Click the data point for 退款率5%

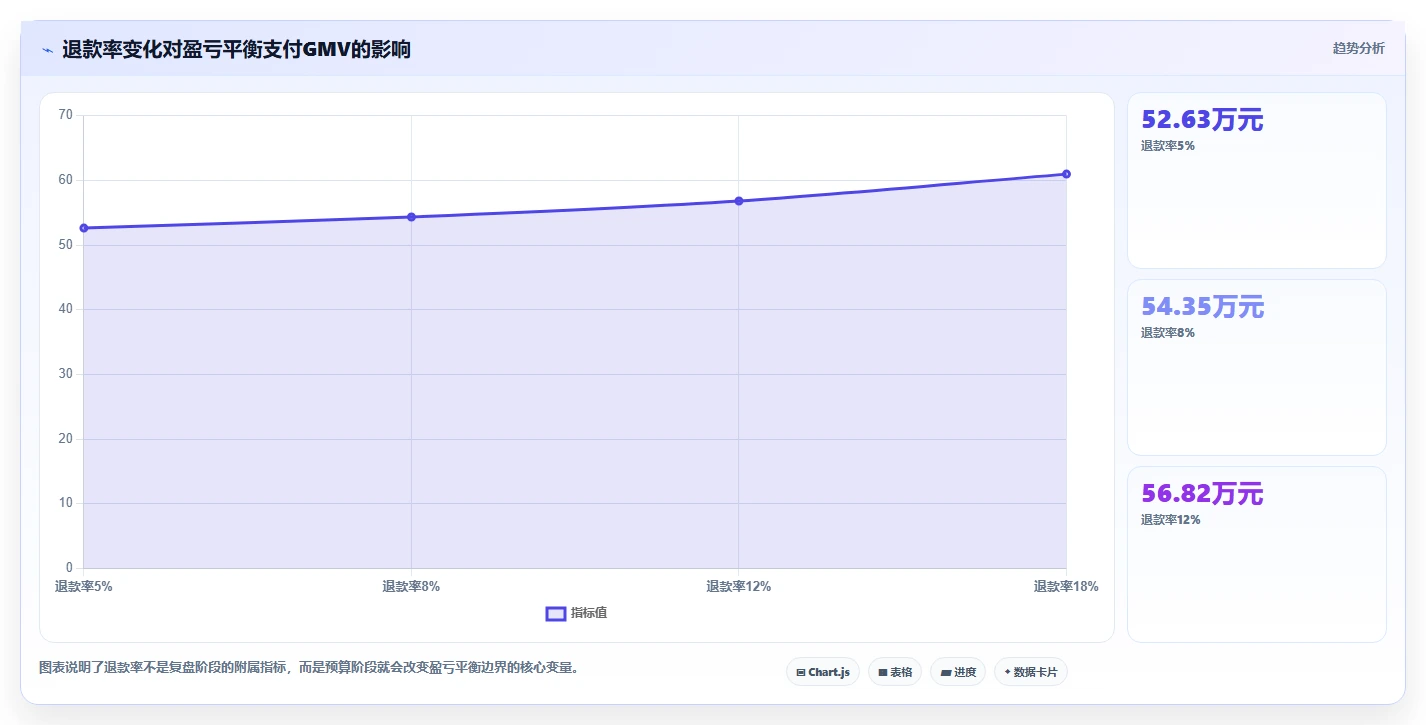(x=84, y=228)
